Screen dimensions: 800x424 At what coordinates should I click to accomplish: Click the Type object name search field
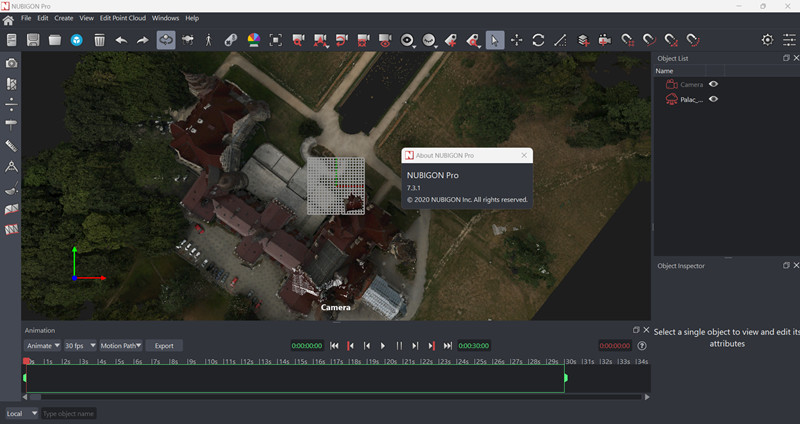coord(68,413)
